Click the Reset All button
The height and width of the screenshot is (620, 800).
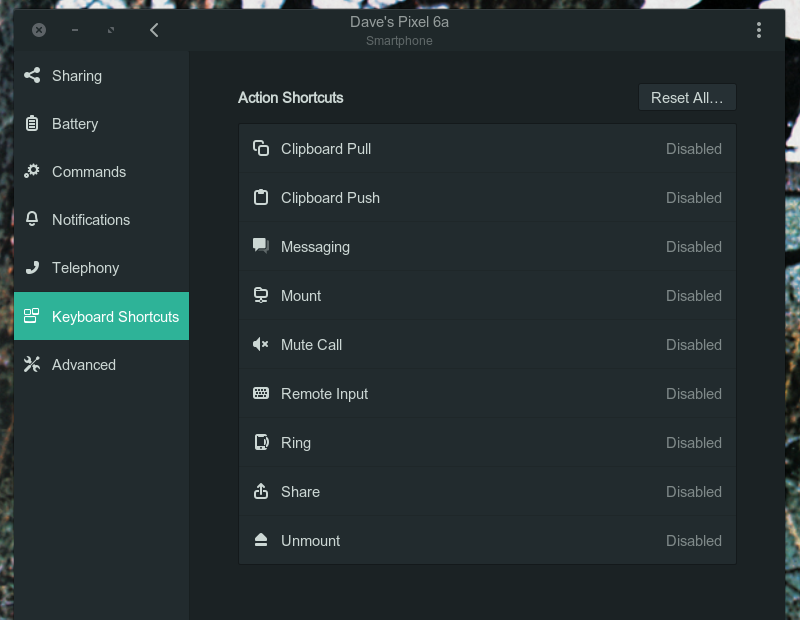687,96
